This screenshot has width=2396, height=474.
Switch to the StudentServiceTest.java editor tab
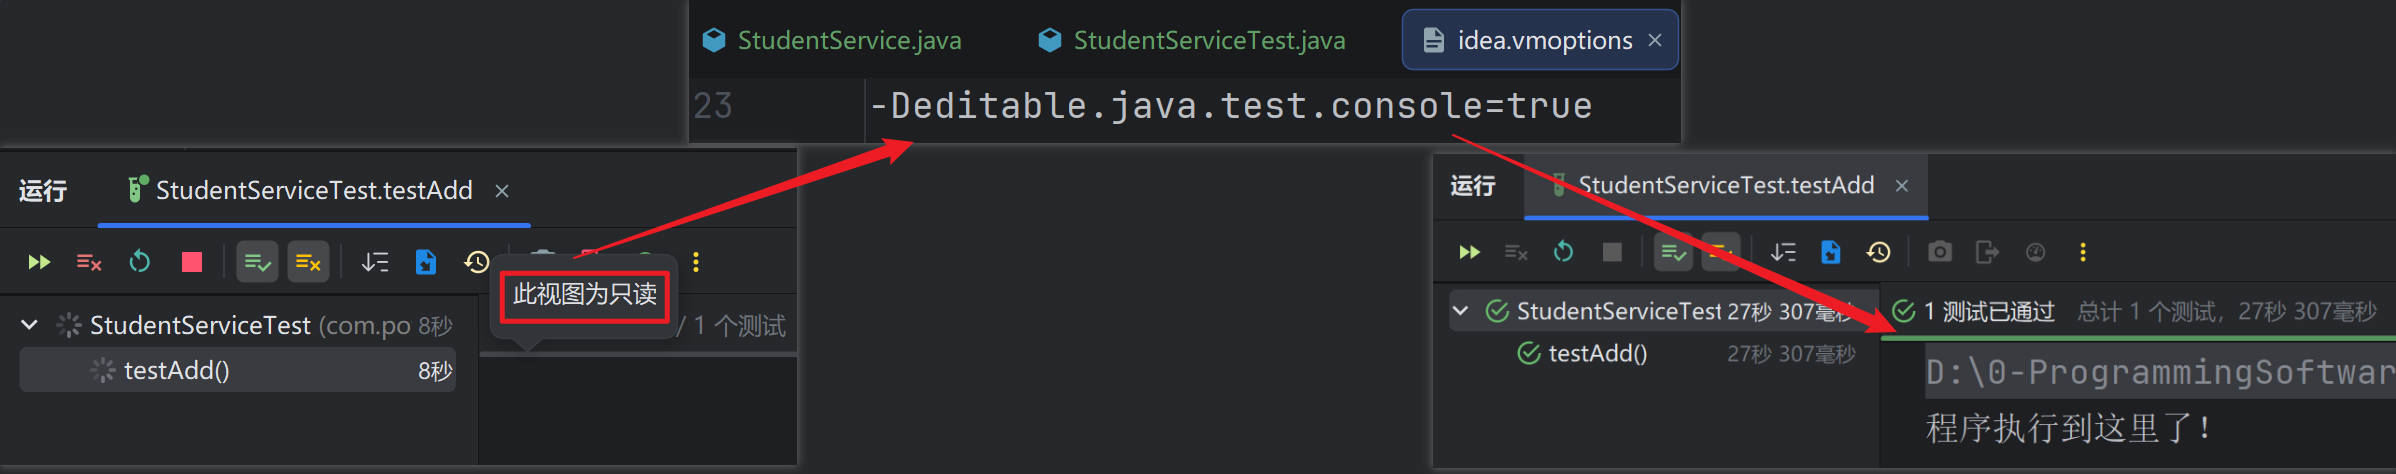click(1208, 41)
